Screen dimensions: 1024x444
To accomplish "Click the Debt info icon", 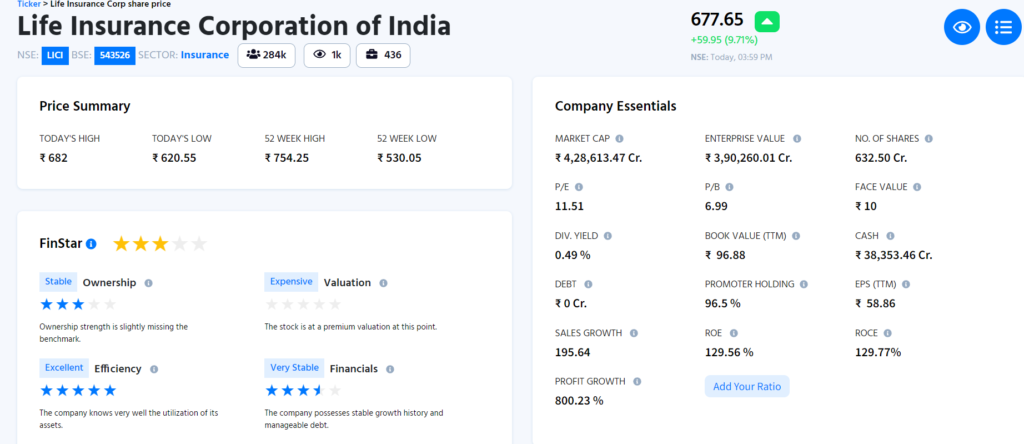I will 588,284.
